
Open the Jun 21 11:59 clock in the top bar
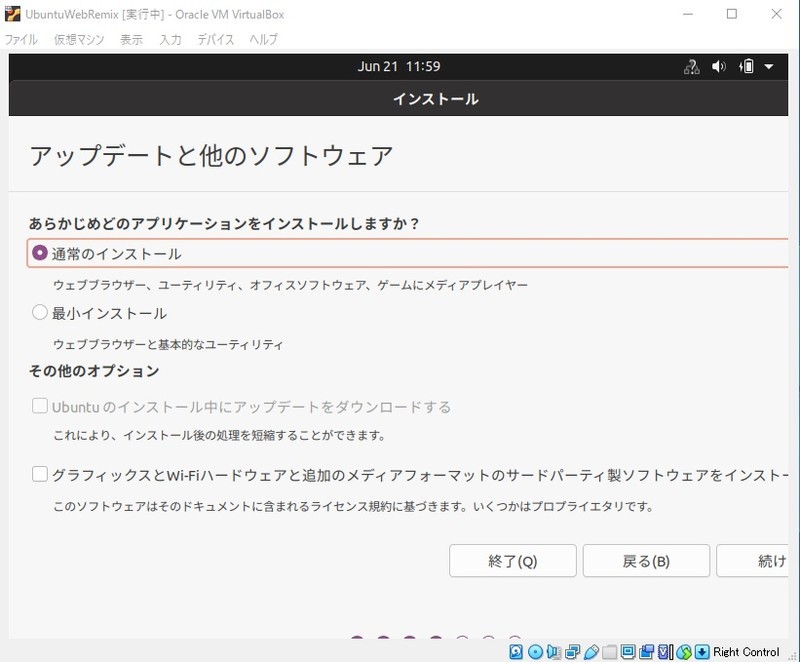pos(398,66)
